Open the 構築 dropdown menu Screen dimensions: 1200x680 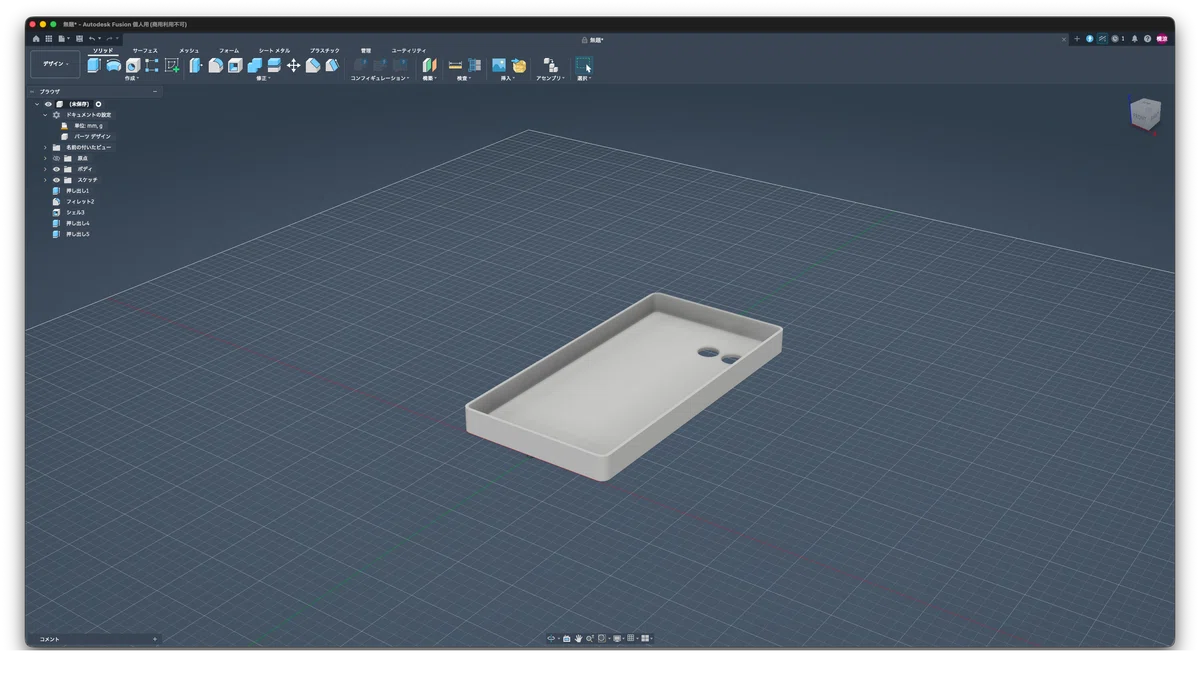429,78
